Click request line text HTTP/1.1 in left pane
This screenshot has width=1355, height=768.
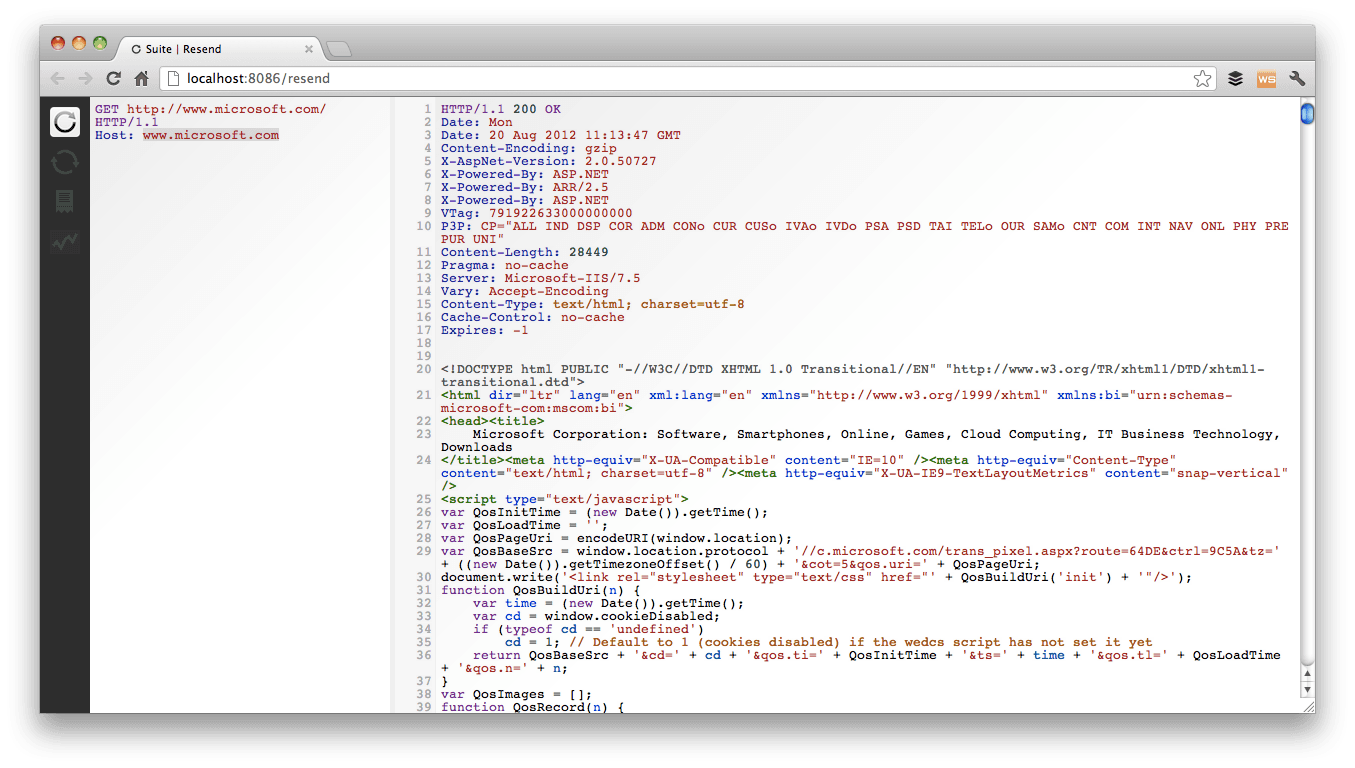click(127, 122)
